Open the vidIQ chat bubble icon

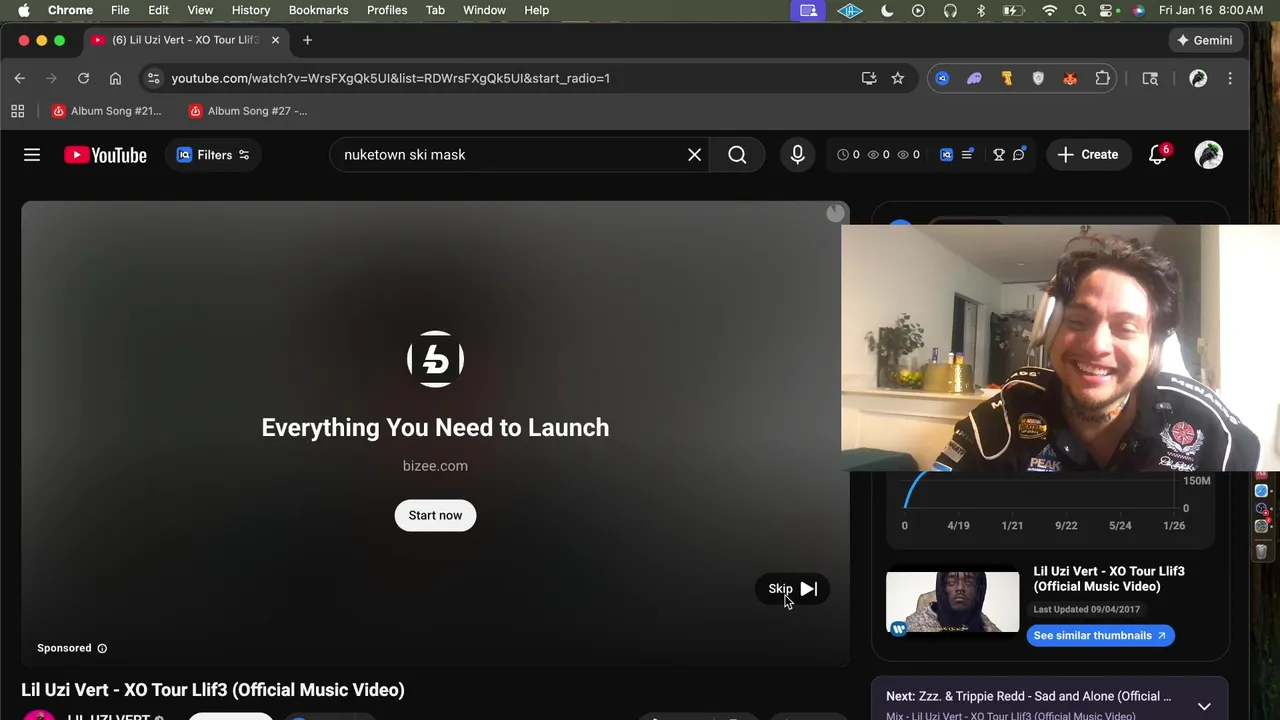[x=1018, y=155]
